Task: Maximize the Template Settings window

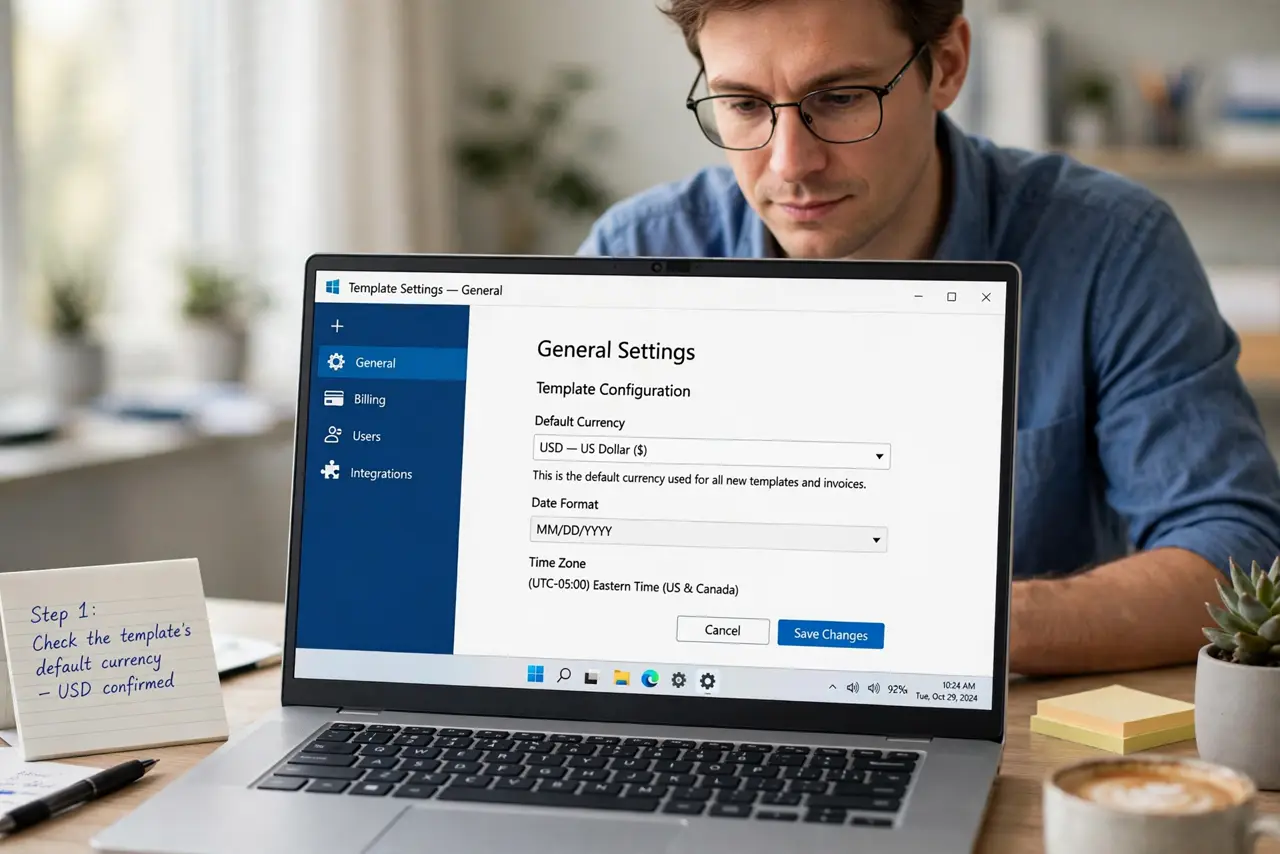Action: click(951, 297)
